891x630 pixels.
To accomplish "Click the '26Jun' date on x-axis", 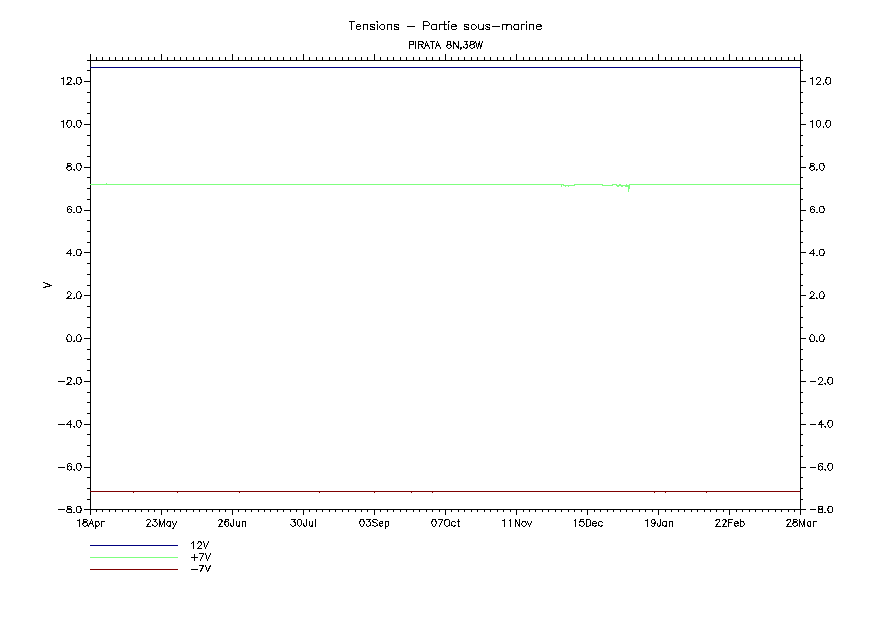I will click(232, 523).
